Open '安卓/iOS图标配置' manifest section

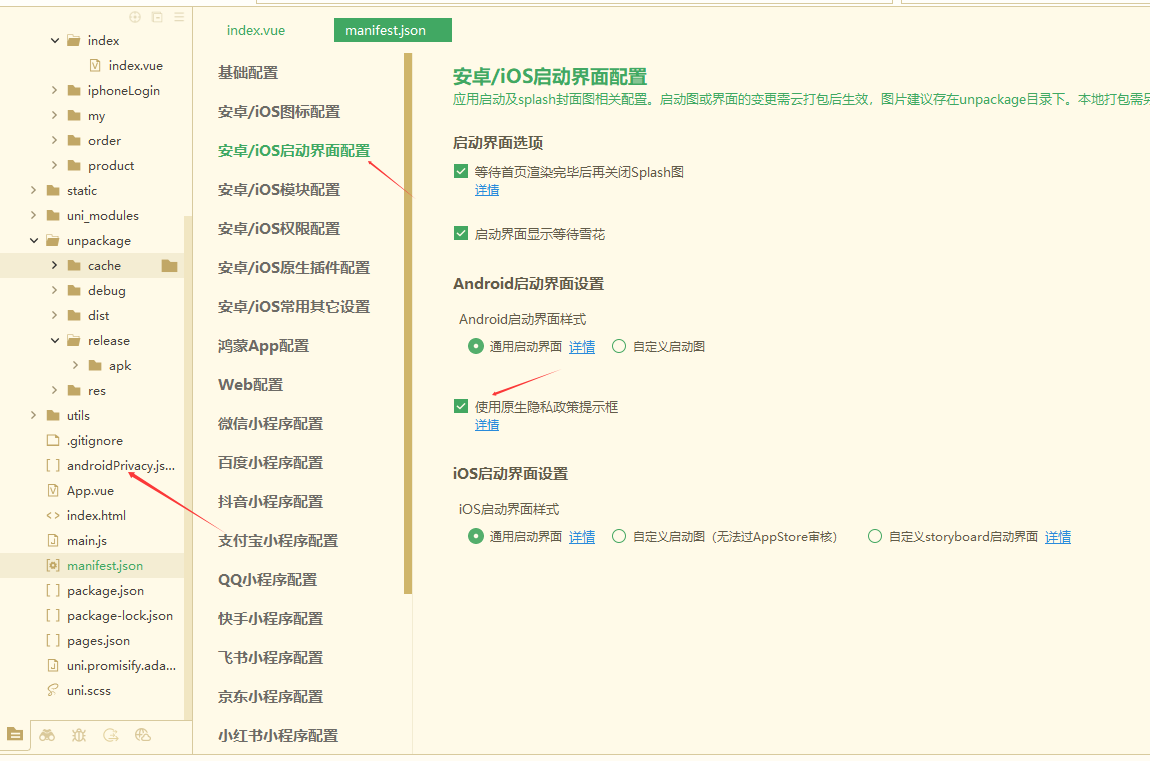click(x=279, y=111)
